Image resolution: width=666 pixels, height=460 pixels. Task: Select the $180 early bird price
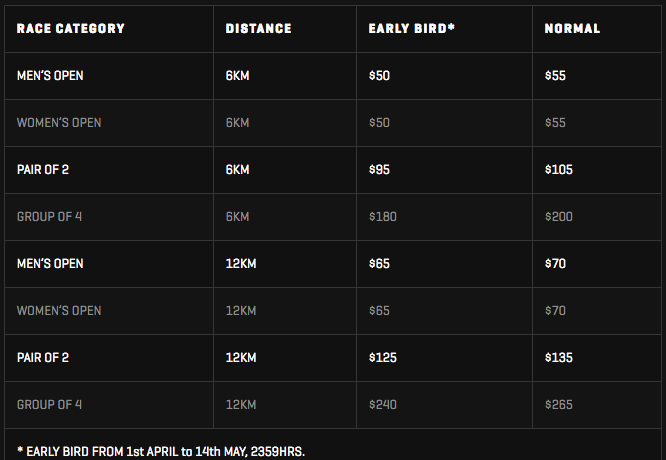click(x=383, y=217)
